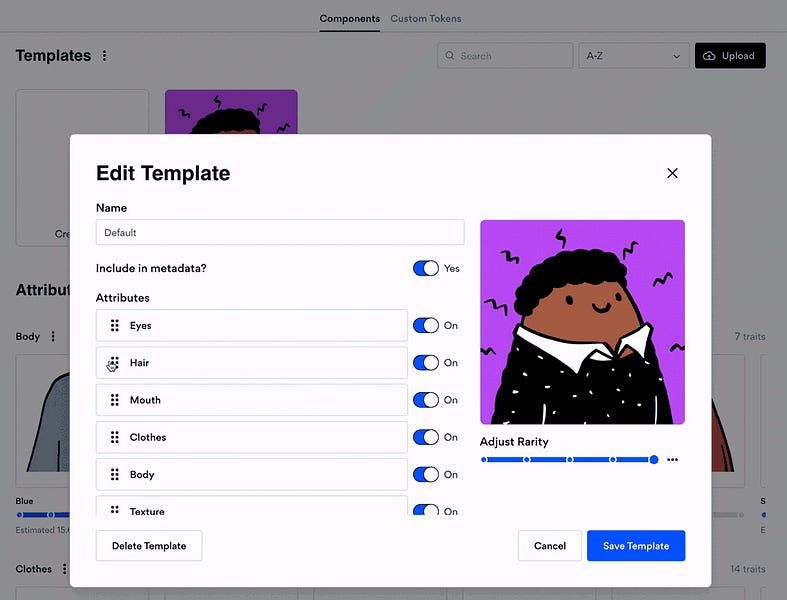787x600 pixels.
Task: Open the three-dot menu next to rarity slider
Action: pos(672,460)
